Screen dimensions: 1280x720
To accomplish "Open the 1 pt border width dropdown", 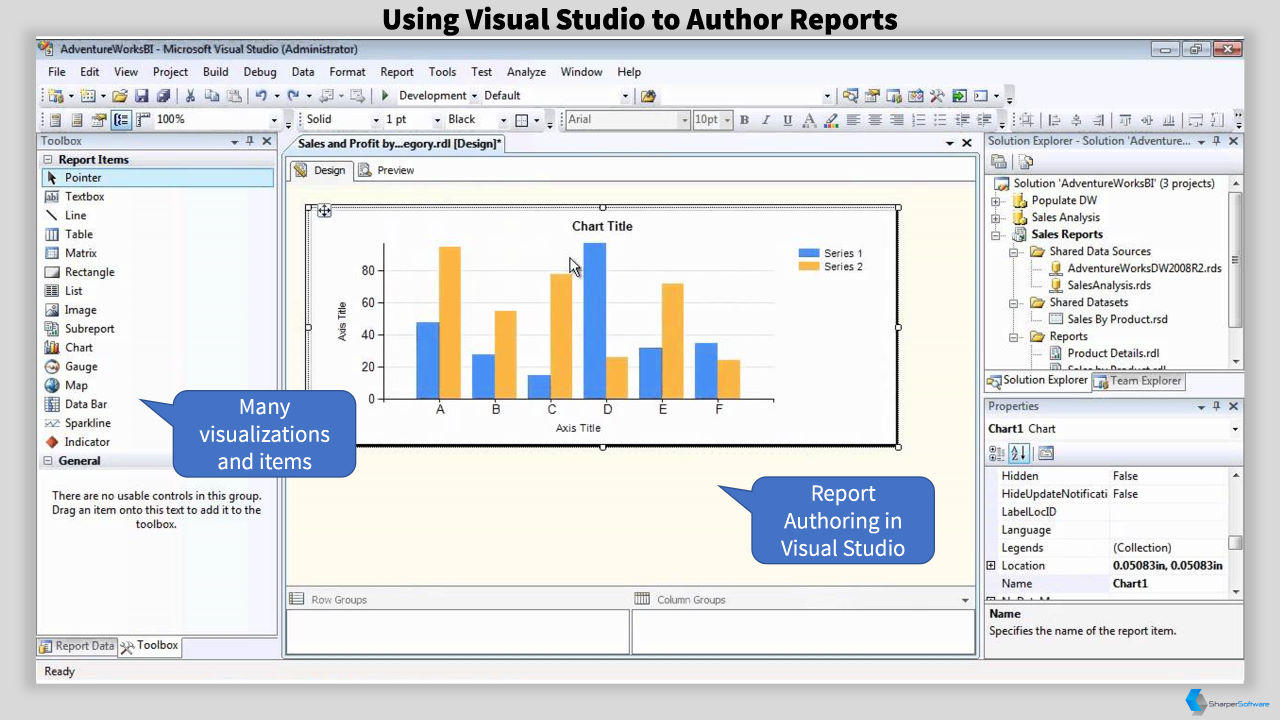I will (x=437, y=120).
